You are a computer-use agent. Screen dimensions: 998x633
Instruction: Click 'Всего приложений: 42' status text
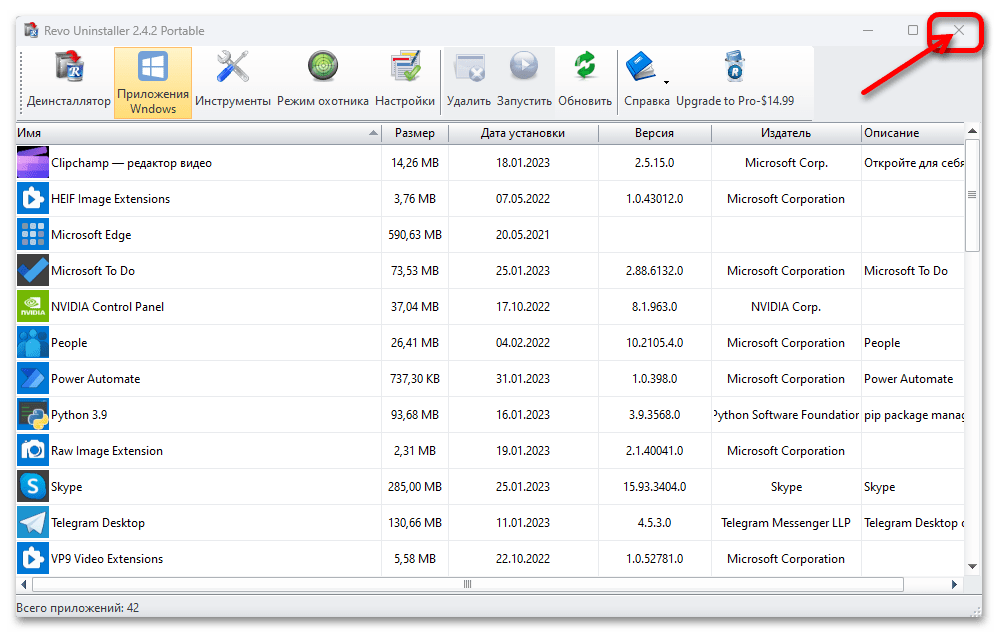(x=78, y=608)
